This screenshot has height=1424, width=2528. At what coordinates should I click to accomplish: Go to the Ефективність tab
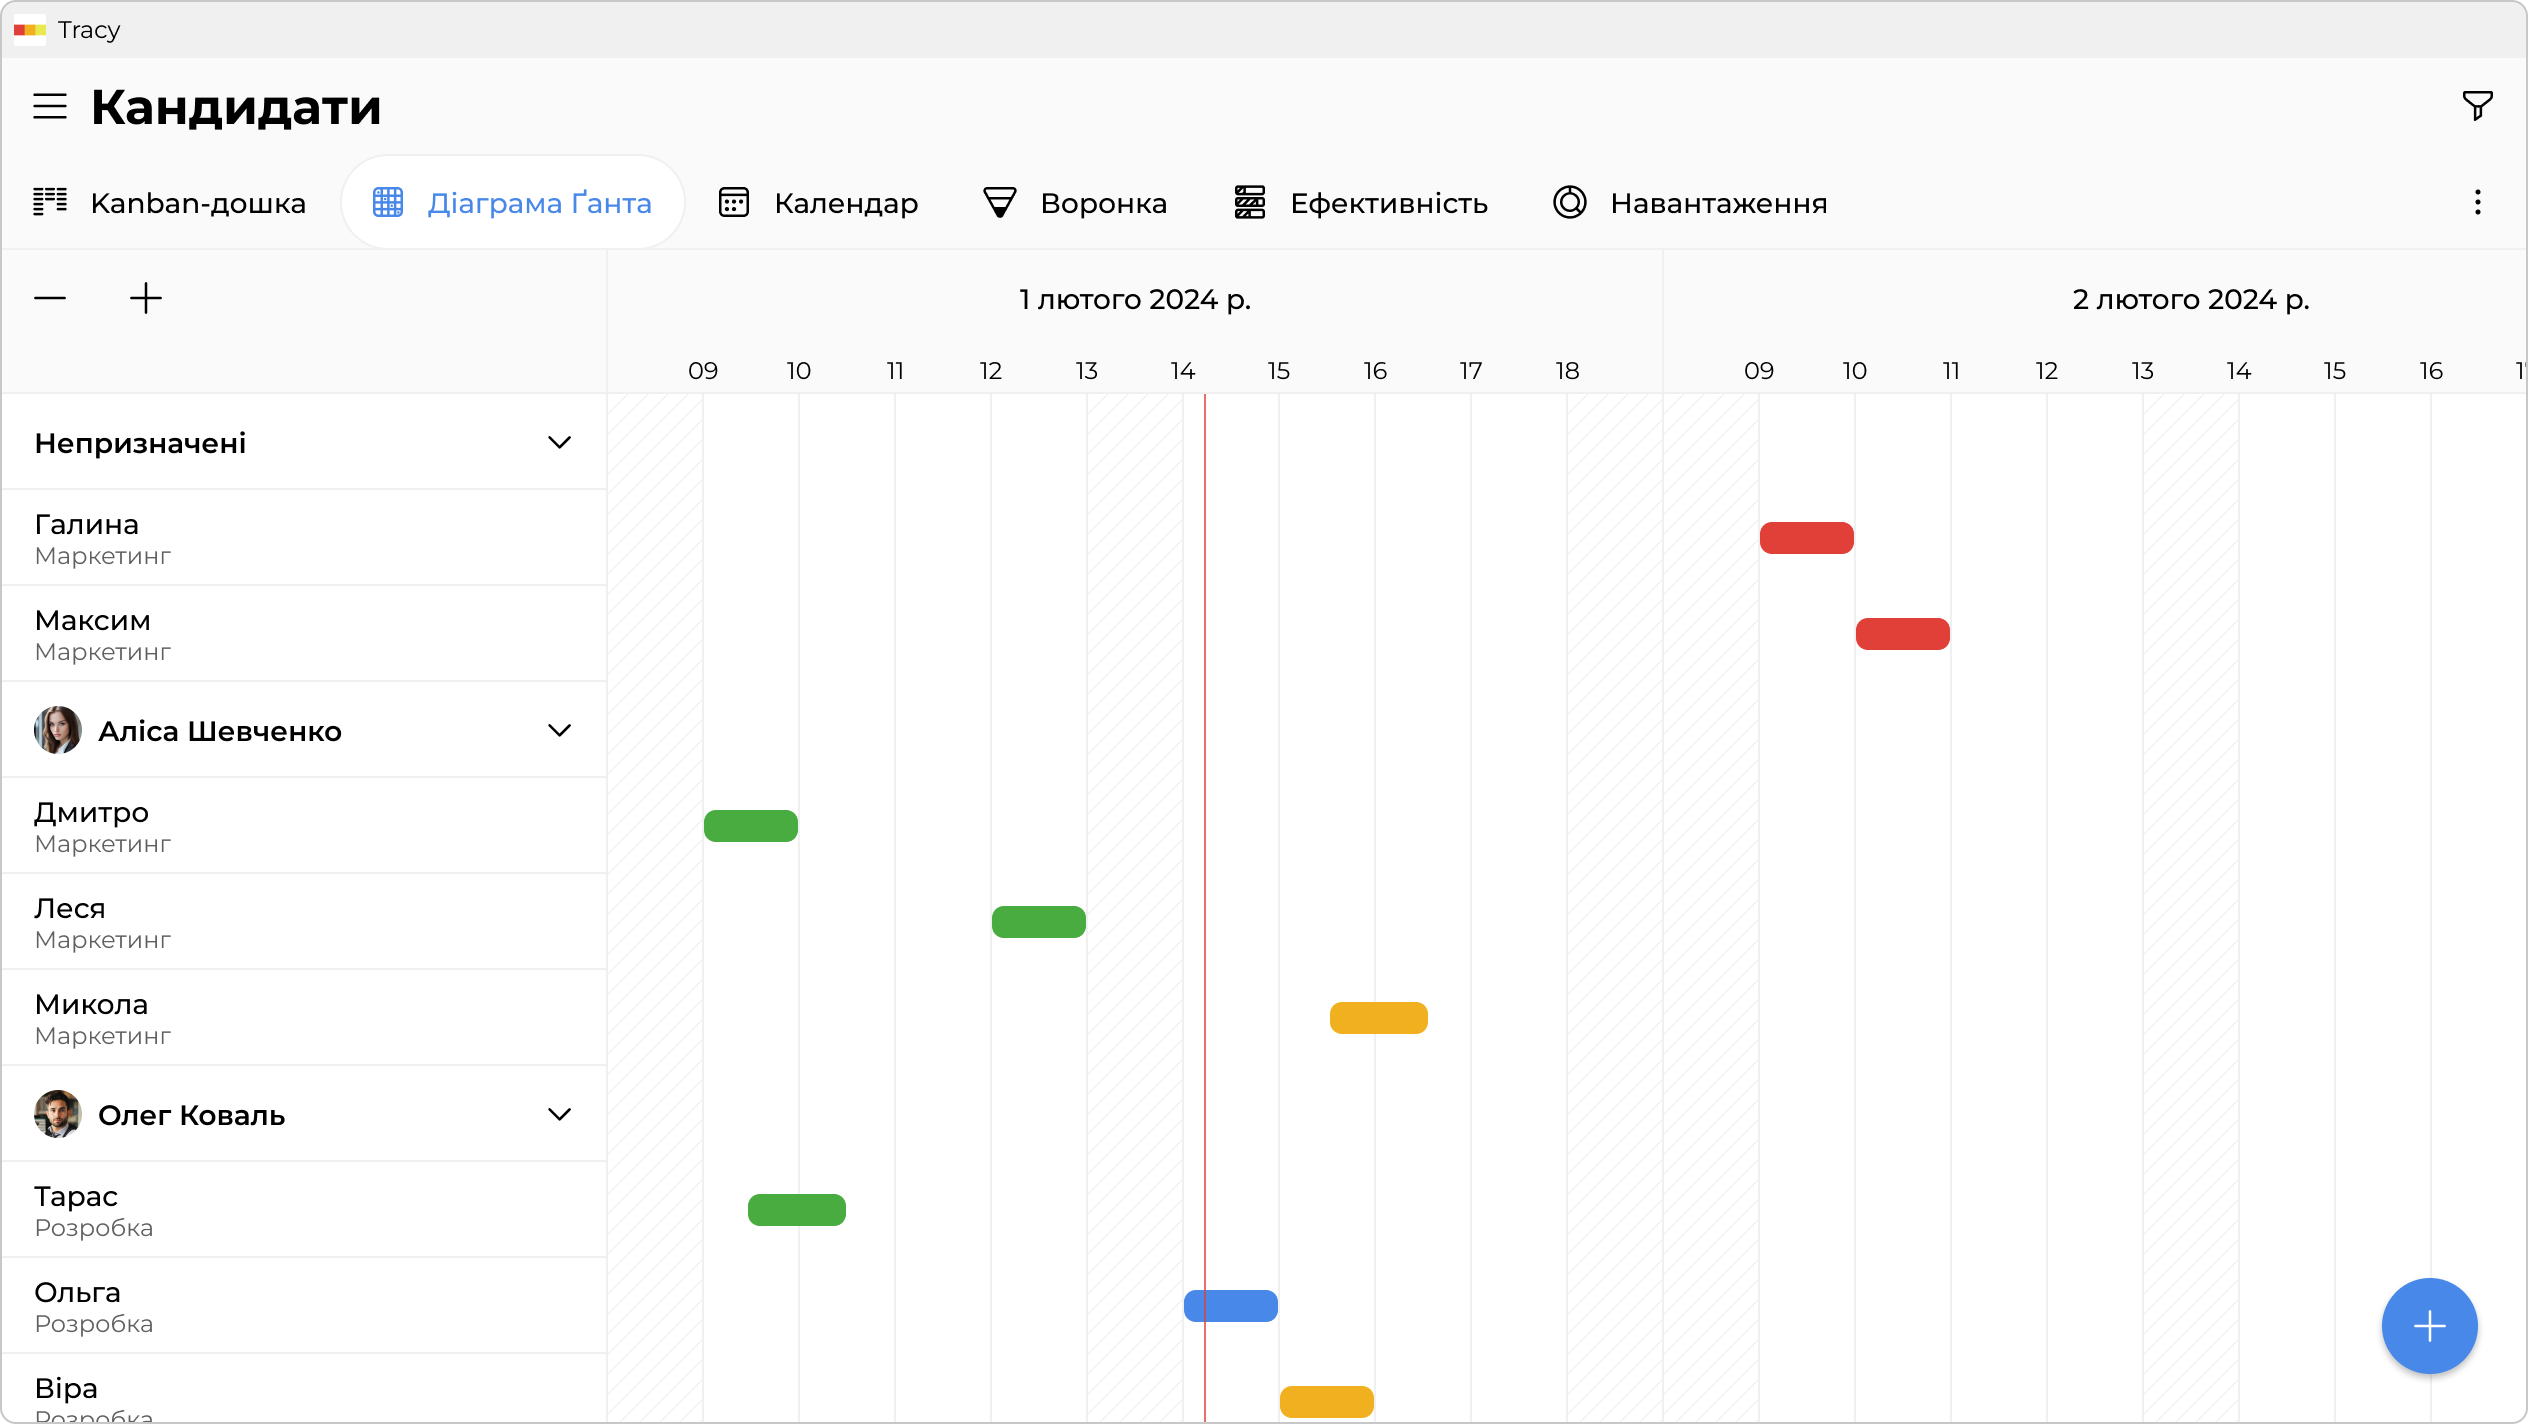pos(1360,203)
